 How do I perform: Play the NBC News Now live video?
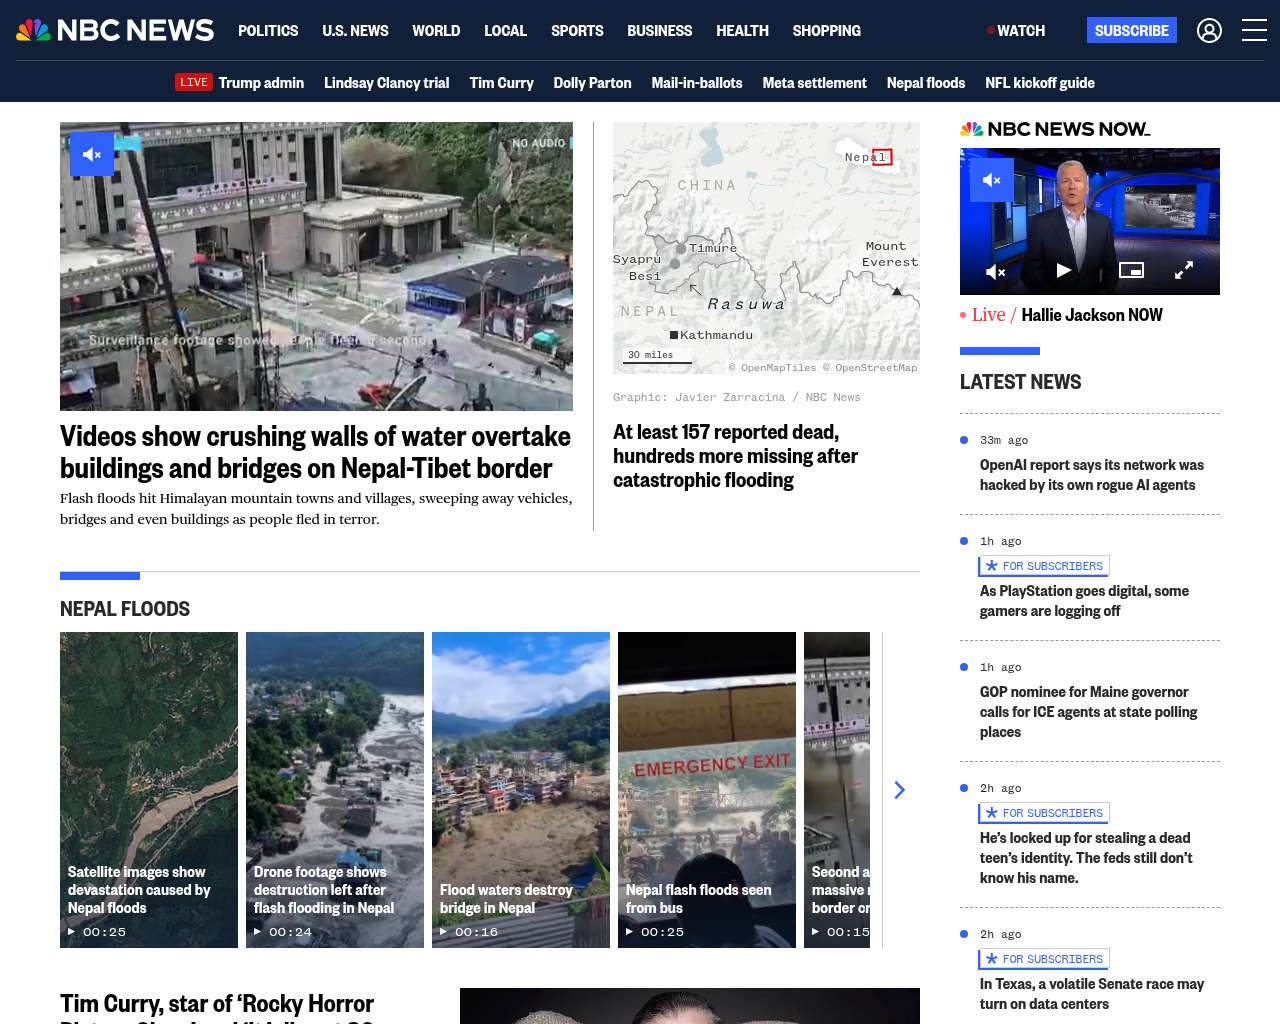coord(1064,270)
